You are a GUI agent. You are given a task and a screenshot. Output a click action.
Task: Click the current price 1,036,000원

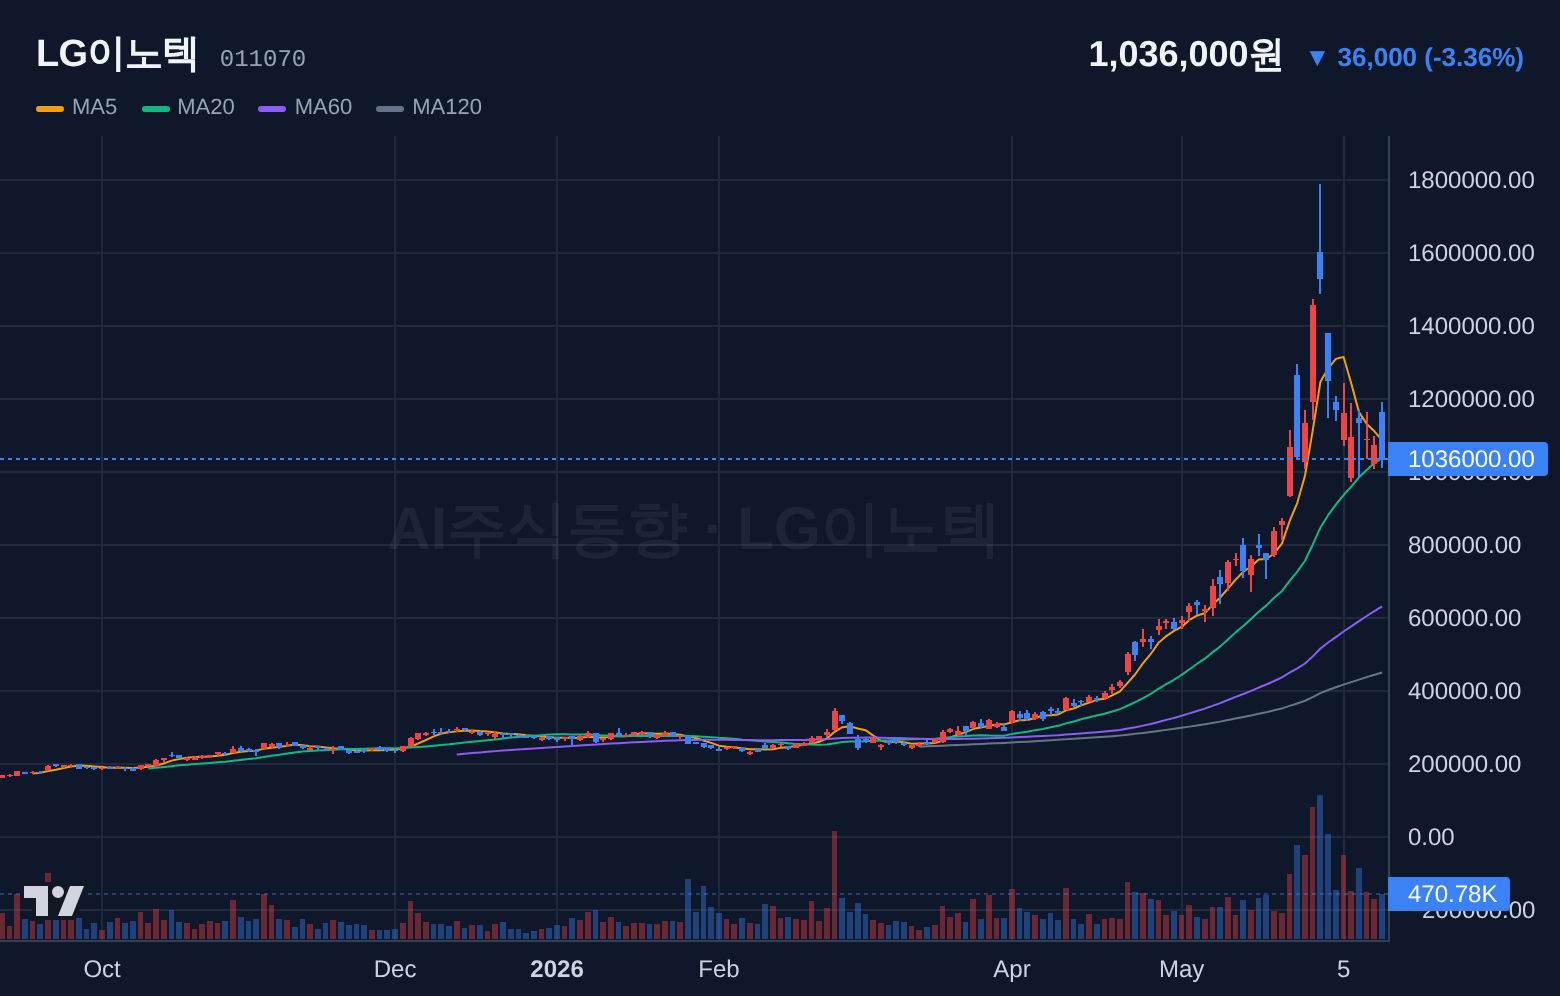click(1185, 55)
